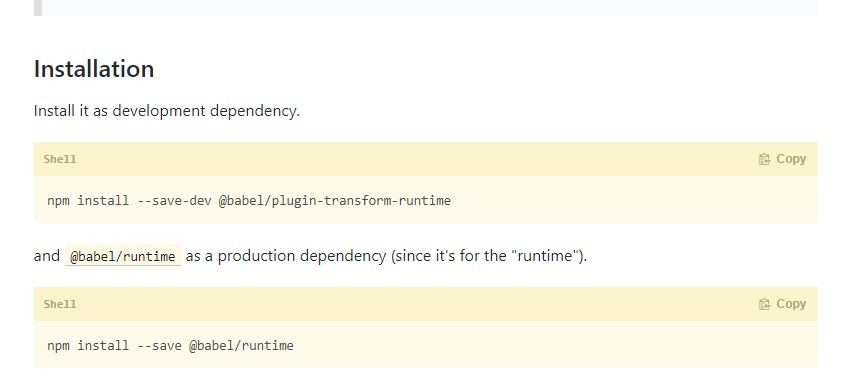Image resolution: width=856 pixels, height=386 pixels.
Task: Click @babel/runtime in the second code block
Action: point(241,346)
